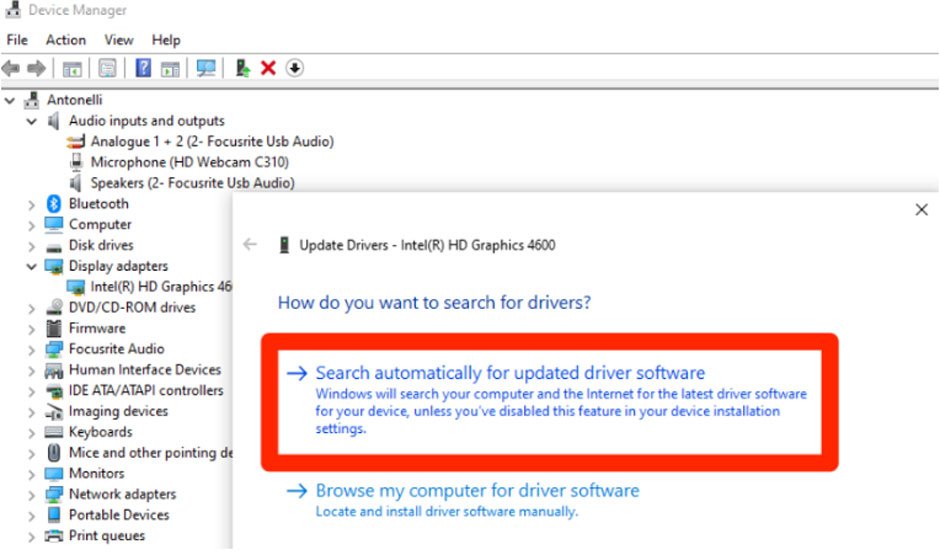Select the Network adapters label

coord(122,494)
